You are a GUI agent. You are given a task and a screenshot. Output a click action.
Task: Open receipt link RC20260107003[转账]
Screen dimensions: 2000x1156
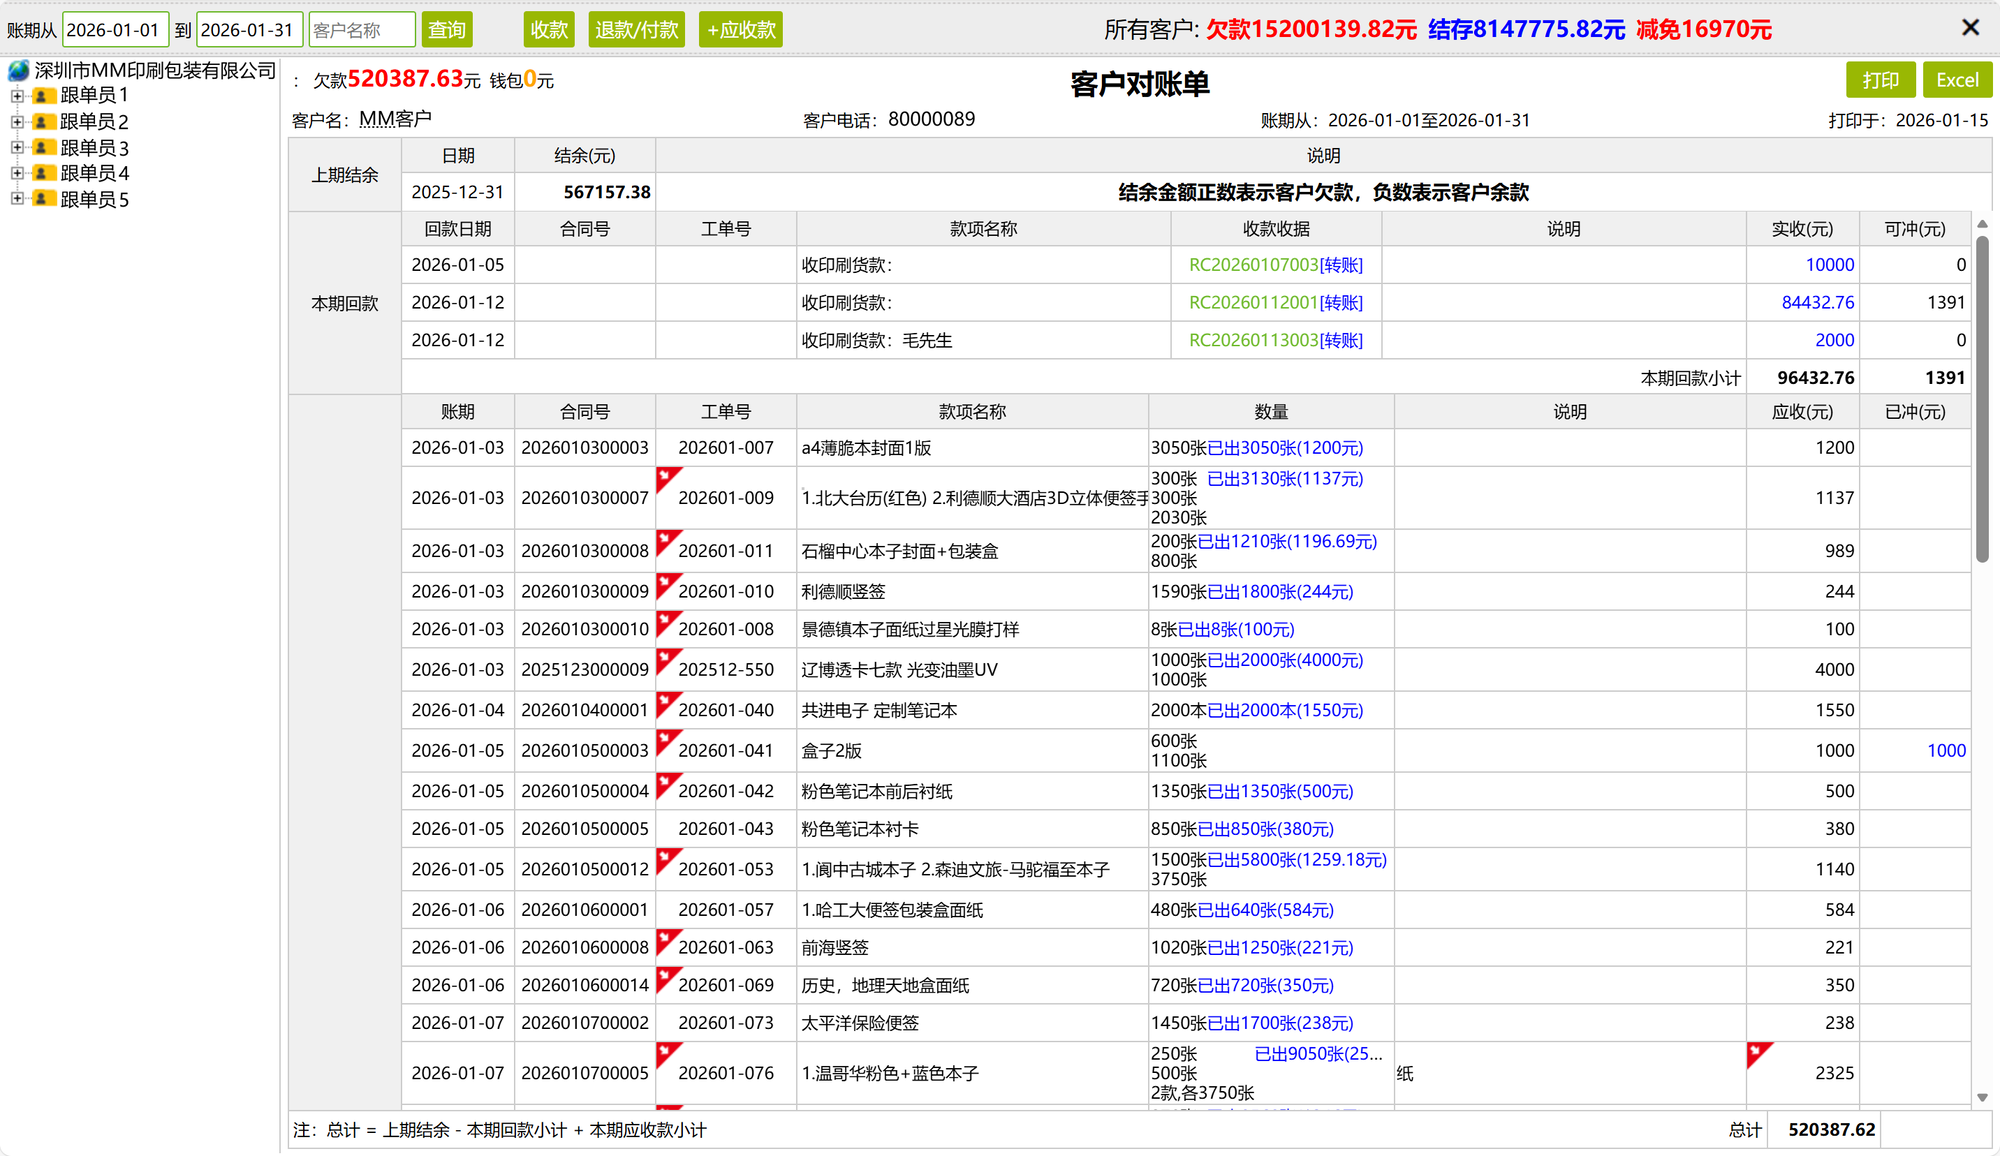1275,265
